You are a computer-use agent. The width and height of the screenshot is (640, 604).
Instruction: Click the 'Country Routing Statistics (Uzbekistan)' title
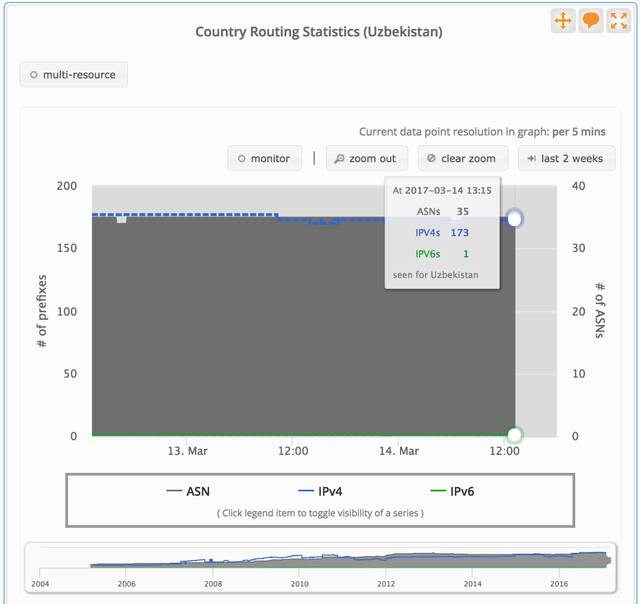click(x=319, y=32)
